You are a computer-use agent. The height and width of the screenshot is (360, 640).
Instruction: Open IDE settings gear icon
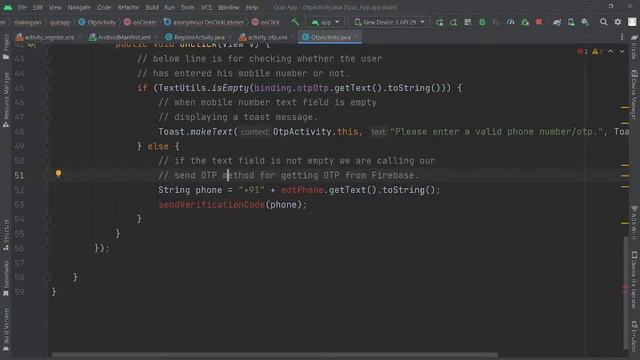pos(618,22)
